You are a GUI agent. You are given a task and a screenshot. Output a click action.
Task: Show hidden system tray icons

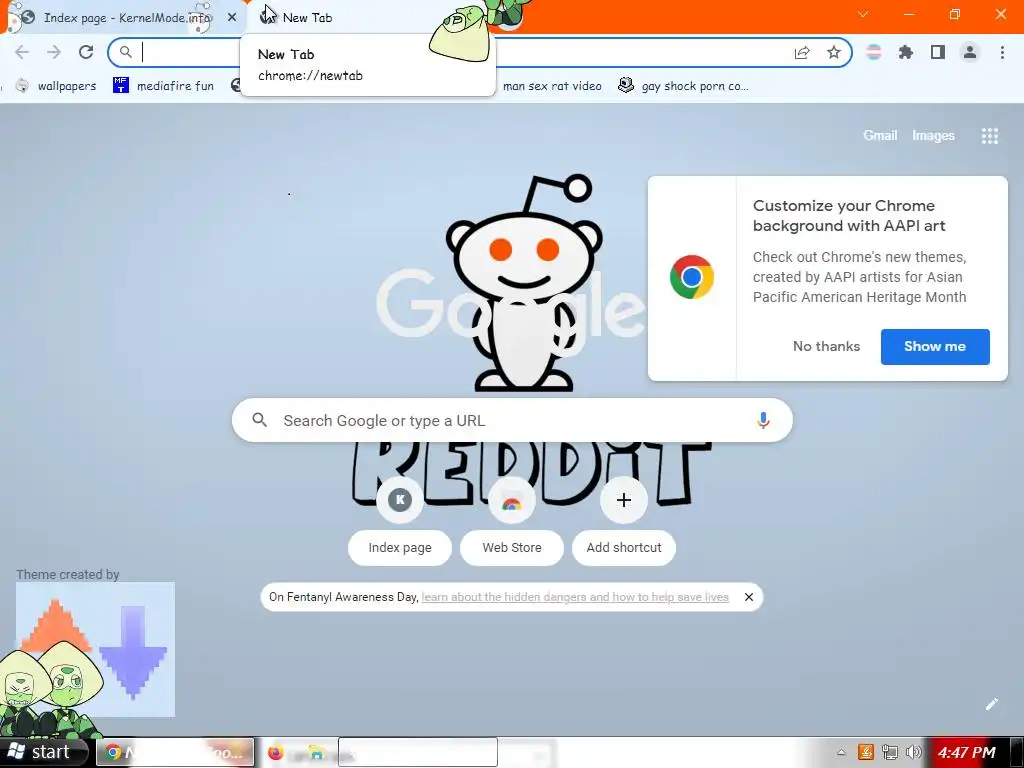pyautogui.click(x=841, y=752)
